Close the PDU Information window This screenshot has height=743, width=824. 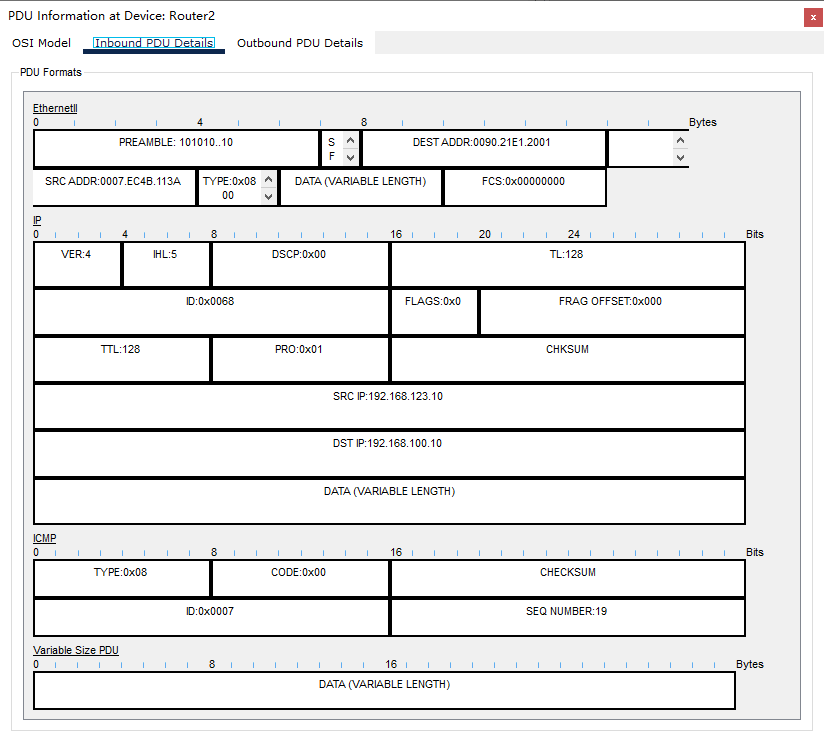[812, 17]
